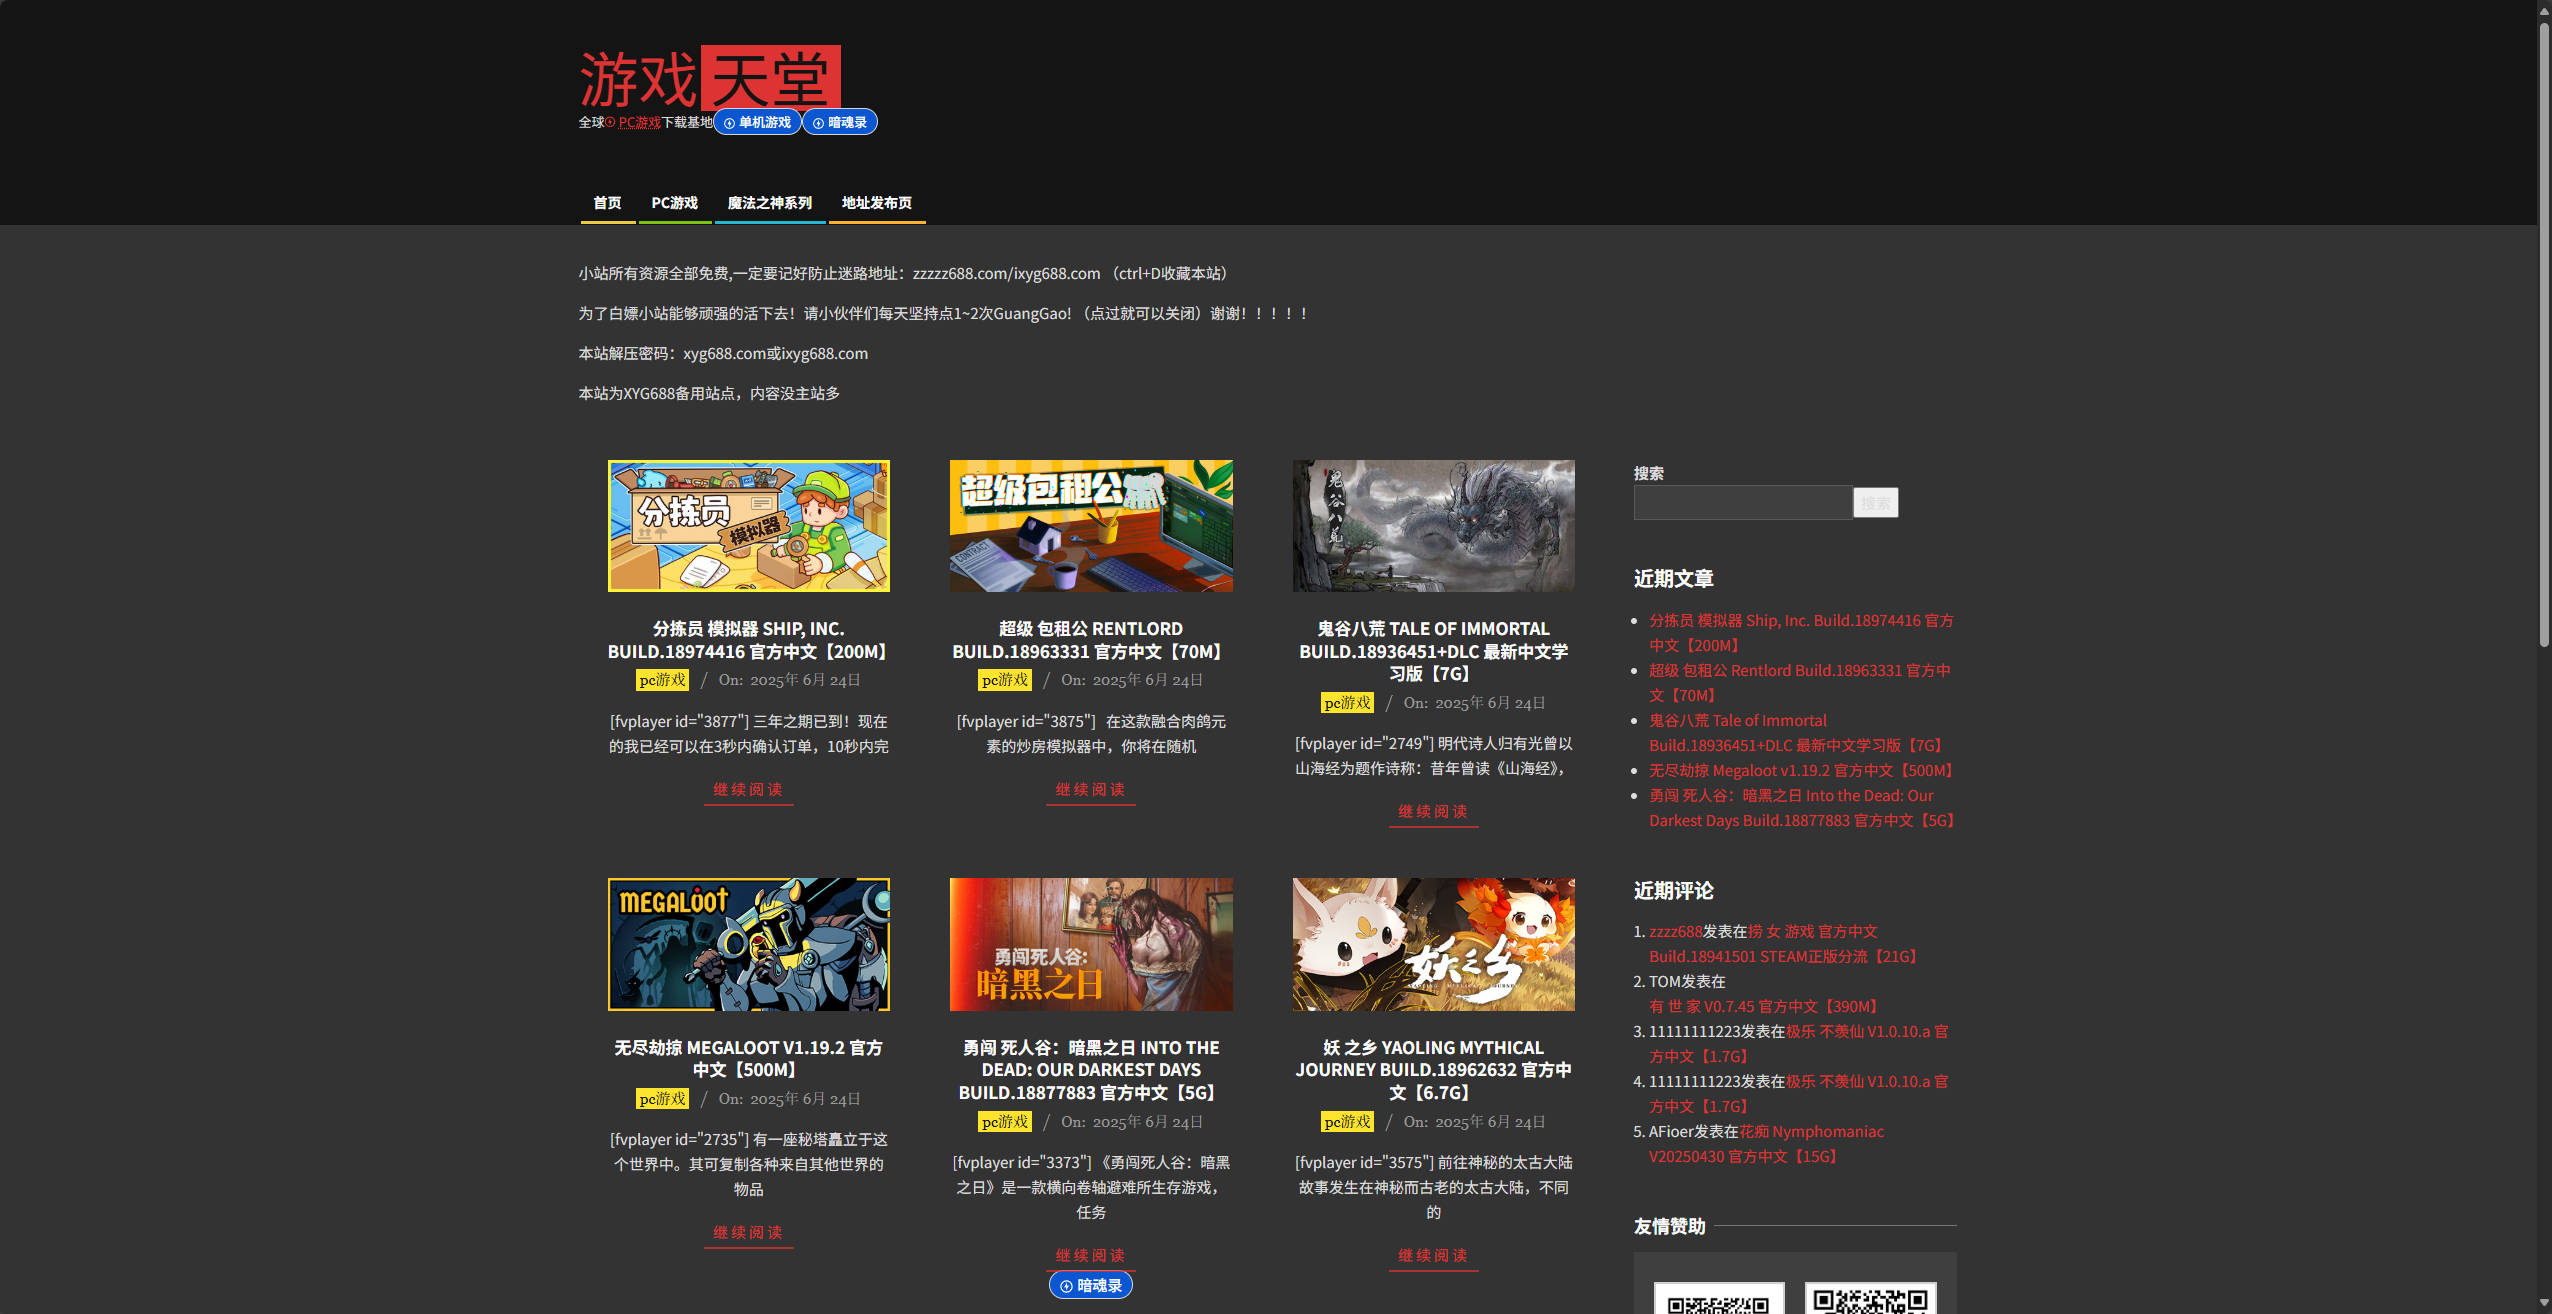Screen dimensions: 2552x1314
Task: Open the 妖之乡 thumbnail image
Action: 1433,945
